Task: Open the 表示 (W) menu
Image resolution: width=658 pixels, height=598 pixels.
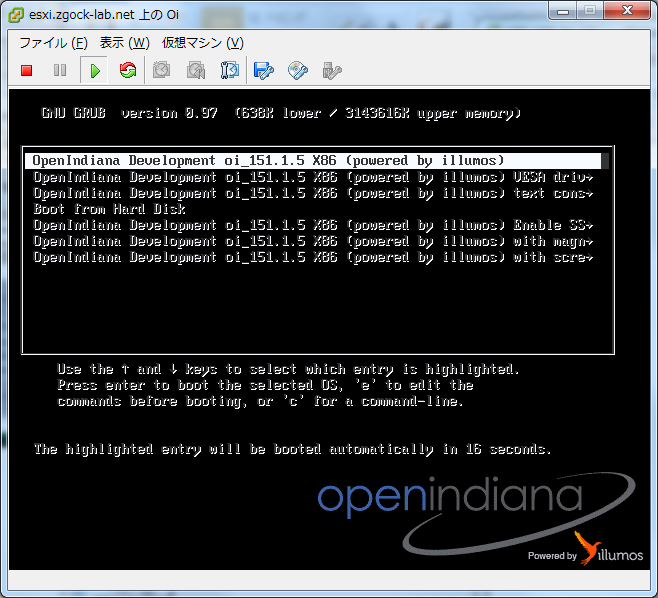Action: tap(125, 43)
